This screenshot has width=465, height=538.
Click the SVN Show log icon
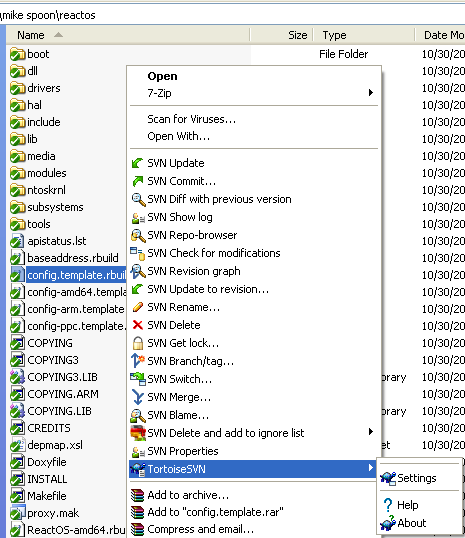click(x=138, y=218)
